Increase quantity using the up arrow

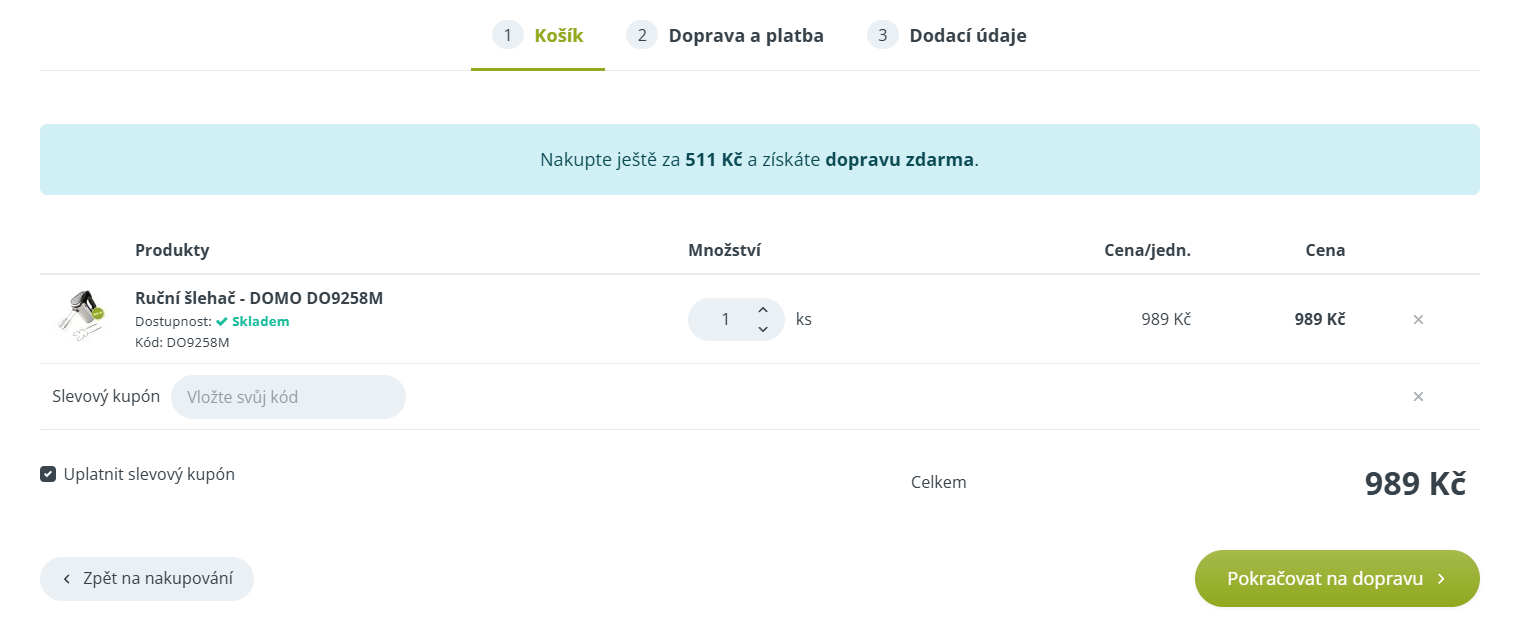click(x=762, y=309)
